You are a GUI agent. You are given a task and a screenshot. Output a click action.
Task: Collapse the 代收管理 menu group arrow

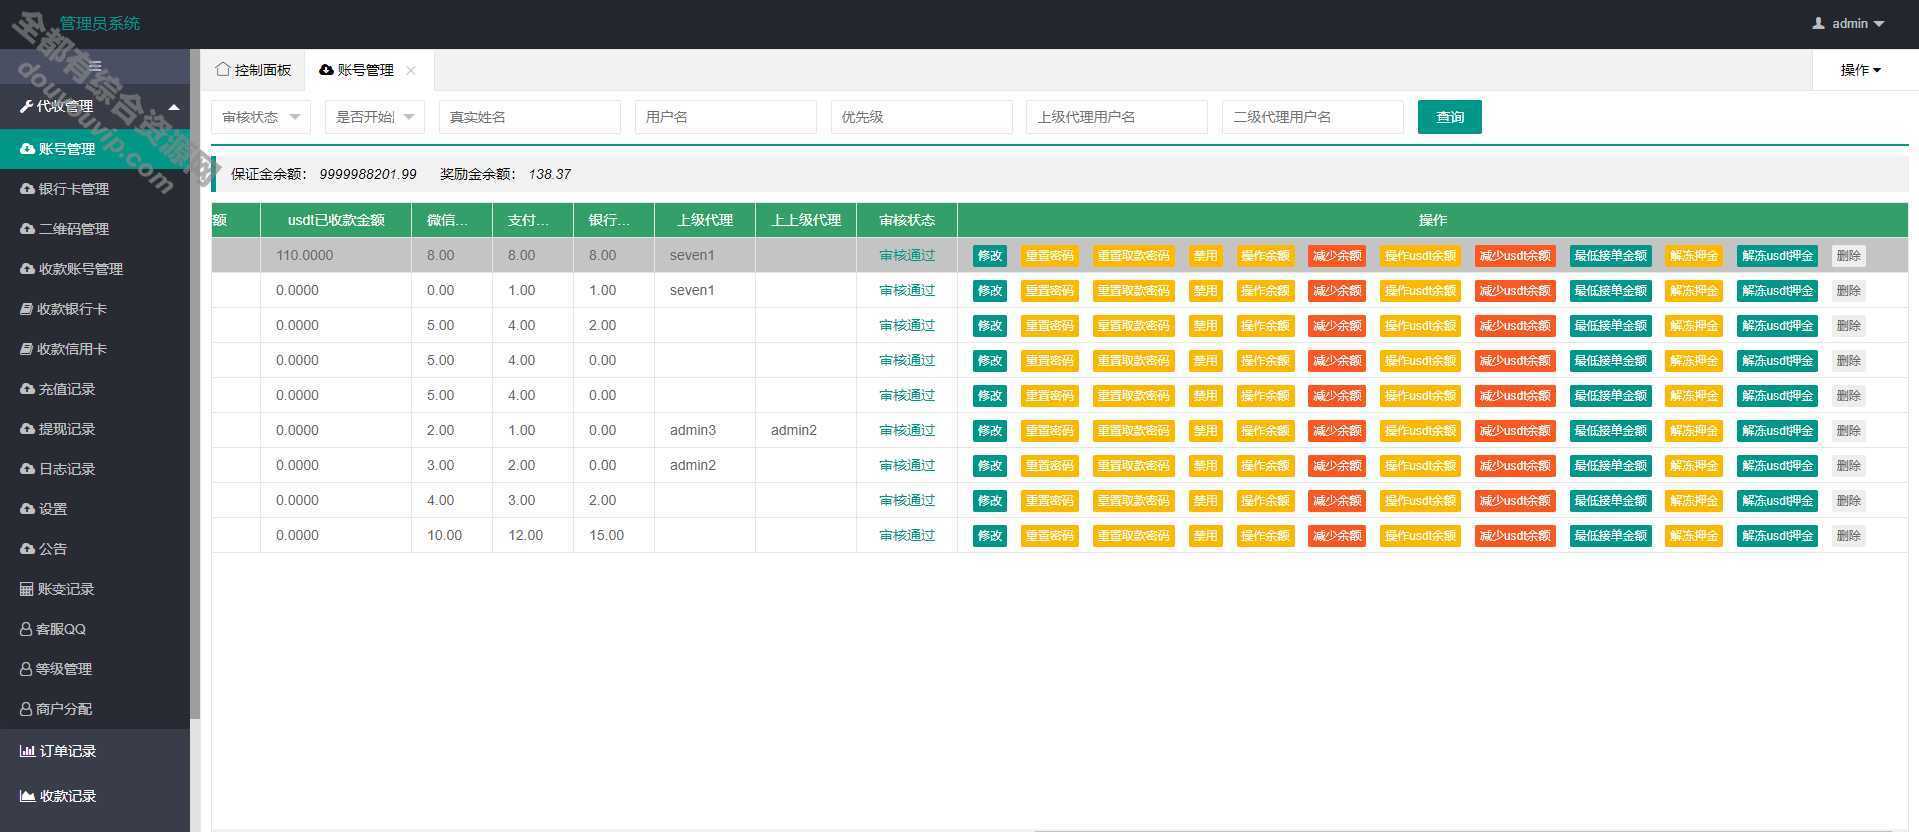pyautogui.click(x=174, y=107)
